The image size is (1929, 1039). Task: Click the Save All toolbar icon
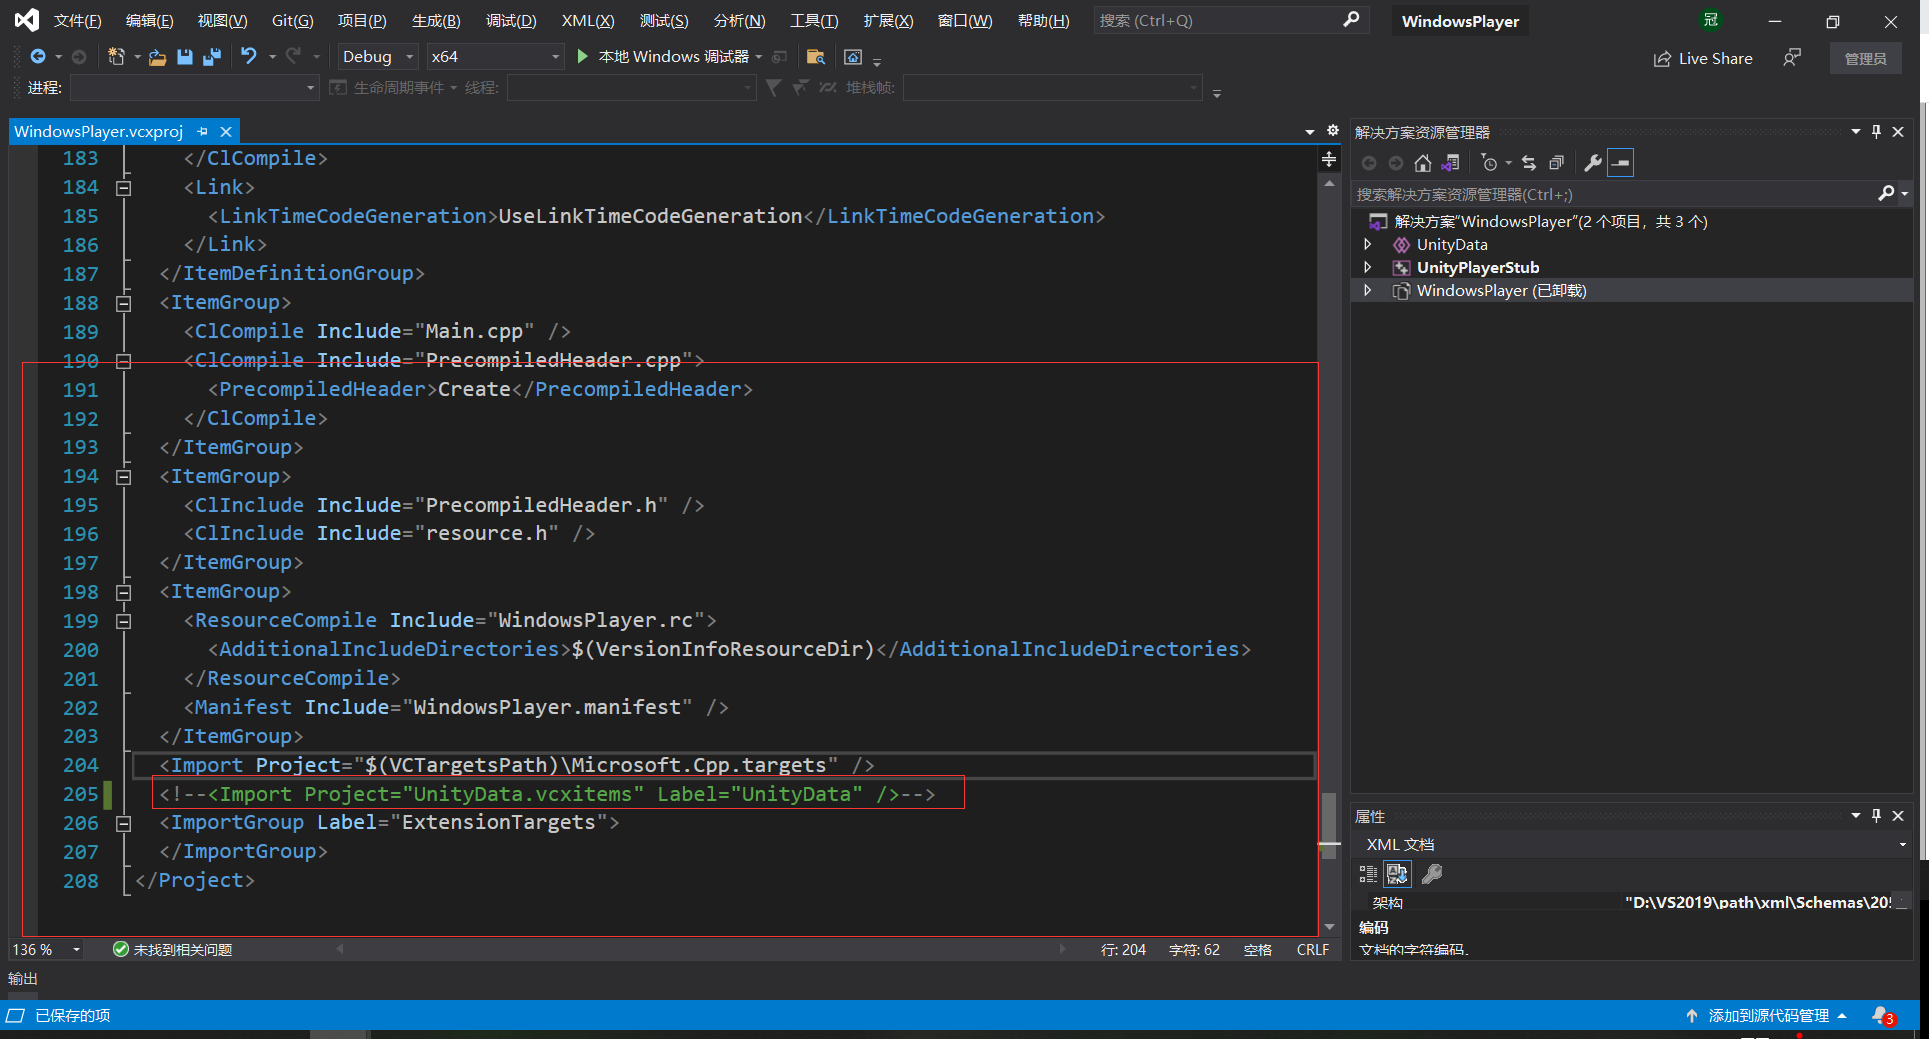(211, 57)
